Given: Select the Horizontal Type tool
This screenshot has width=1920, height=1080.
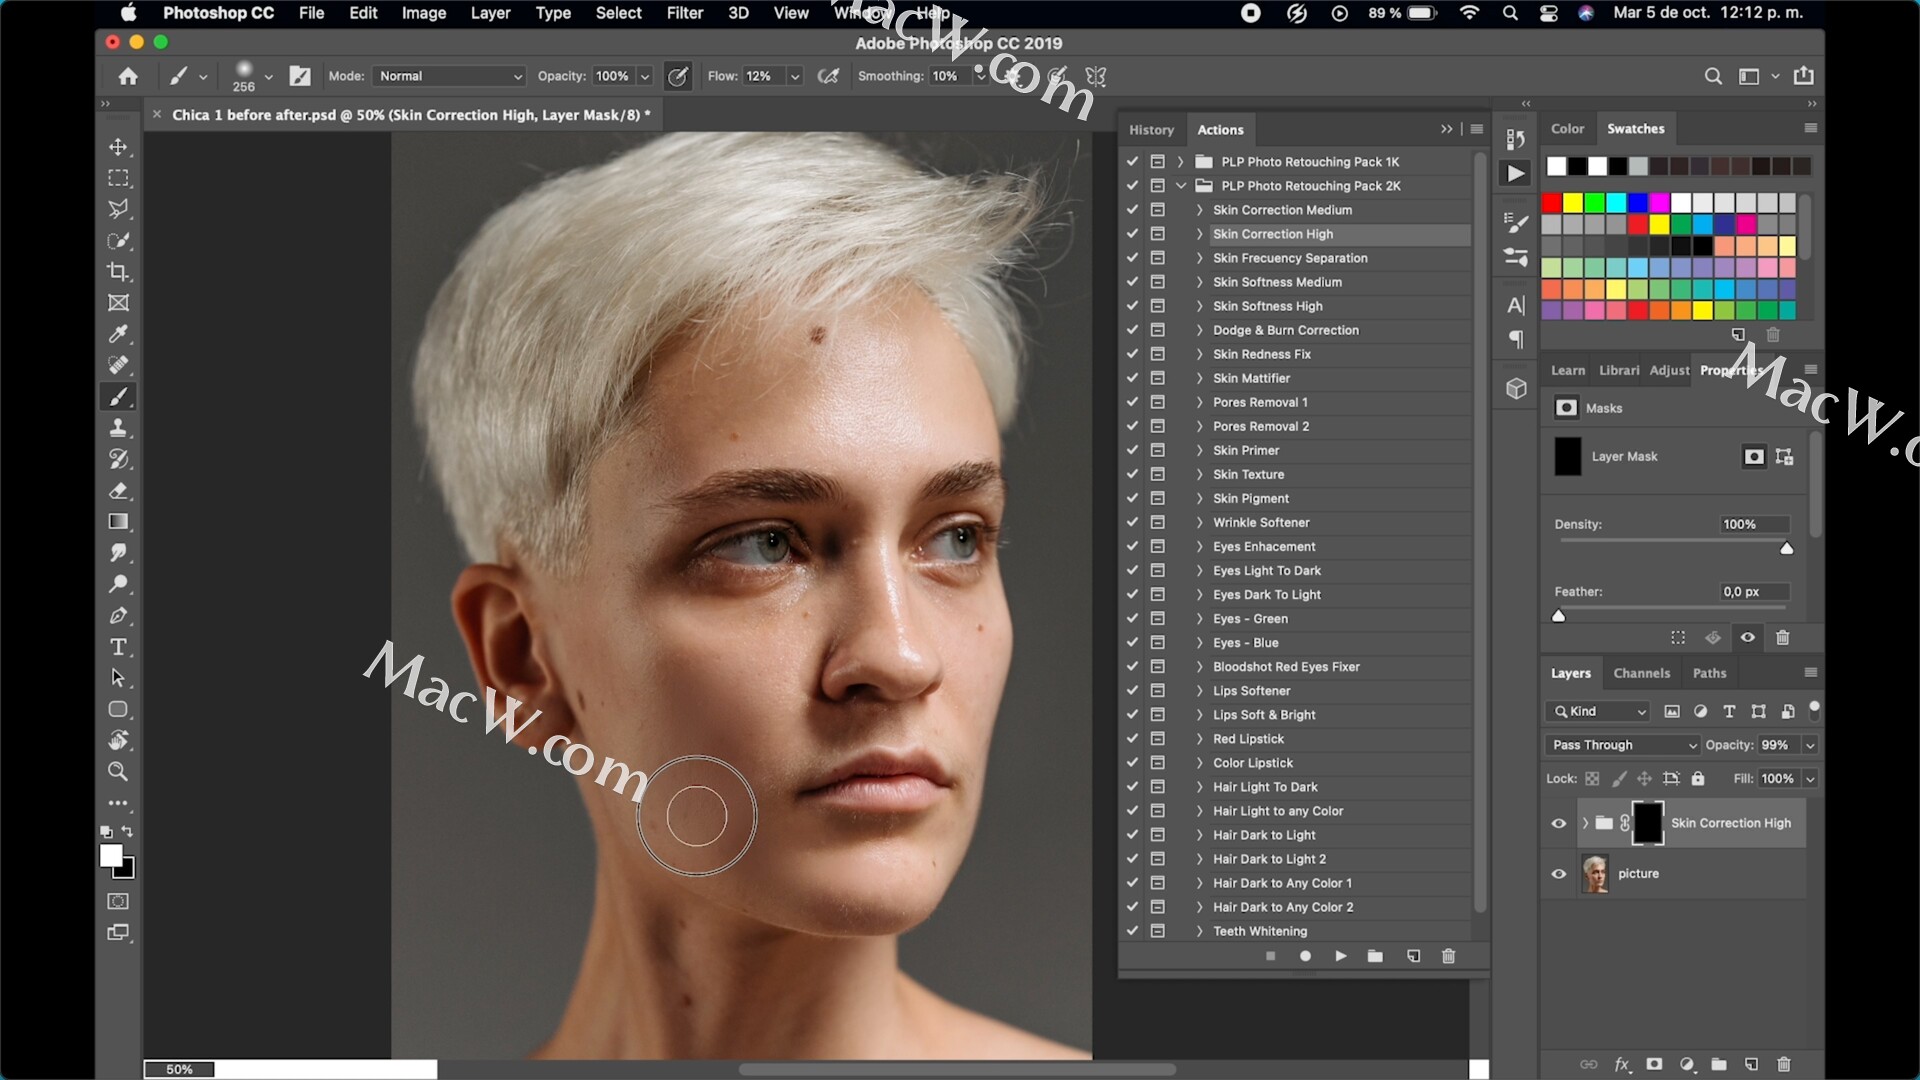Looking at the screenshot, I should point(118,647).
